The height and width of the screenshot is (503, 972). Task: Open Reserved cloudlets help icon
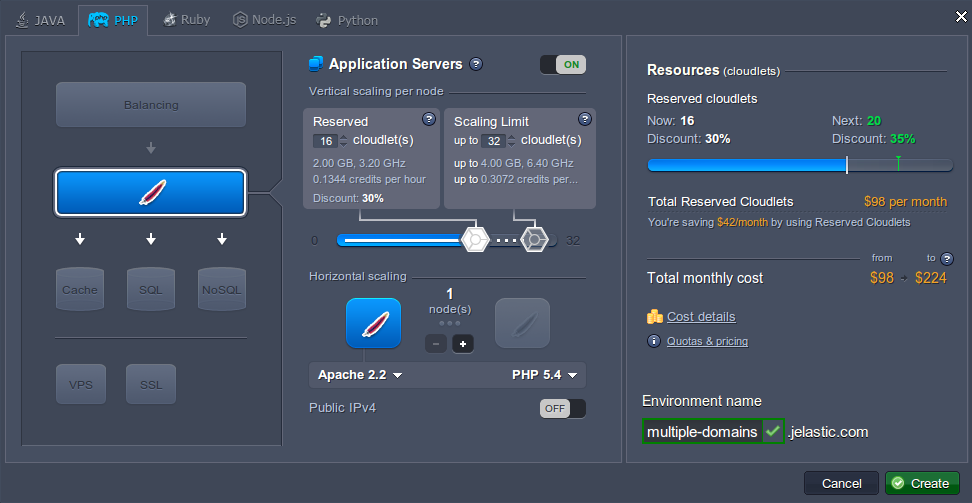pos(428,118)
